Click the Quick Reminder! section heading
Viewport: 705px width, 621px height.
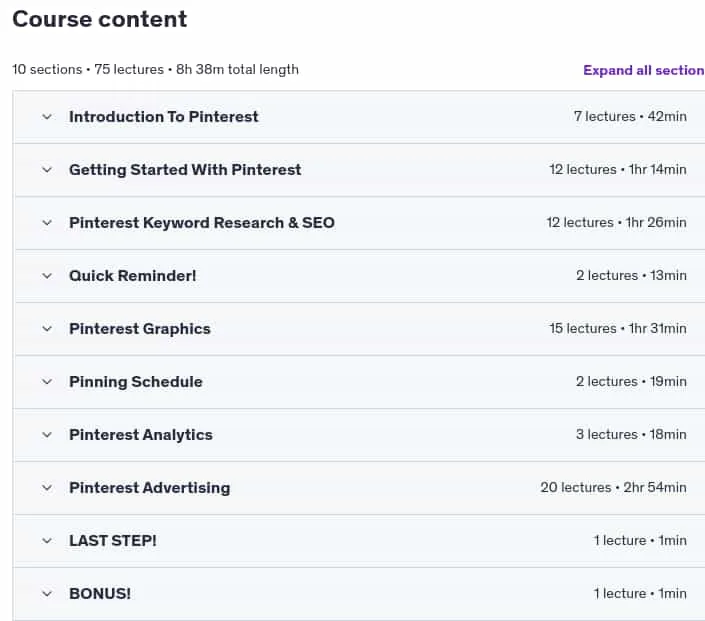tap(133, 276)
